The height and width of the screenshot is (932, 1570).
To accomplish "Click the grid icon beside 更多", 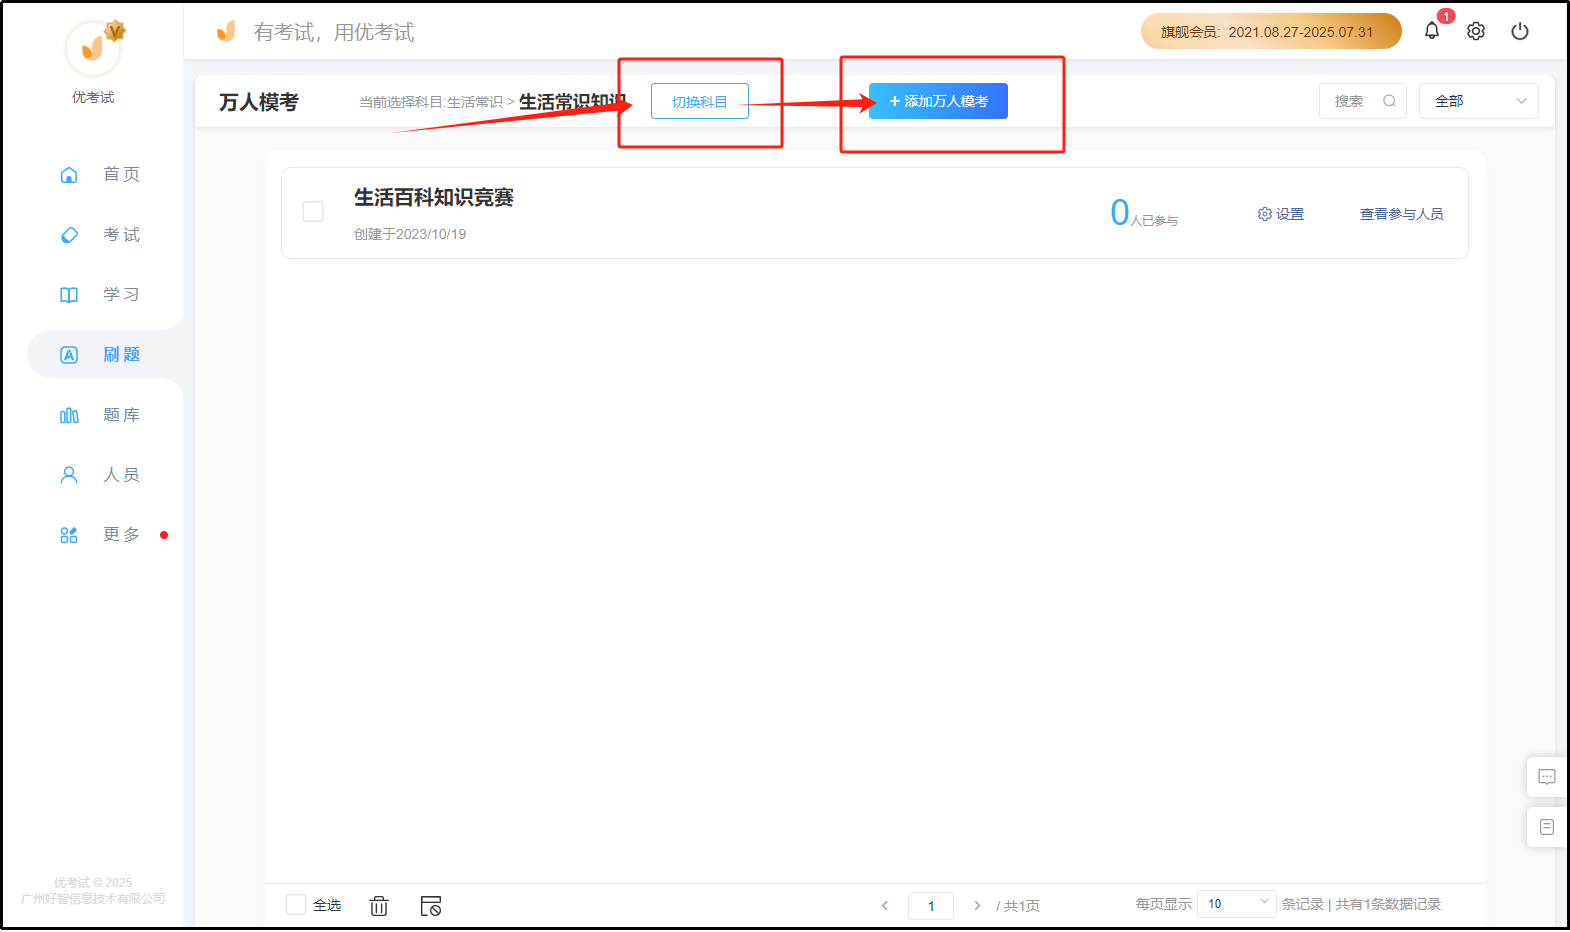I will point(69,535).
